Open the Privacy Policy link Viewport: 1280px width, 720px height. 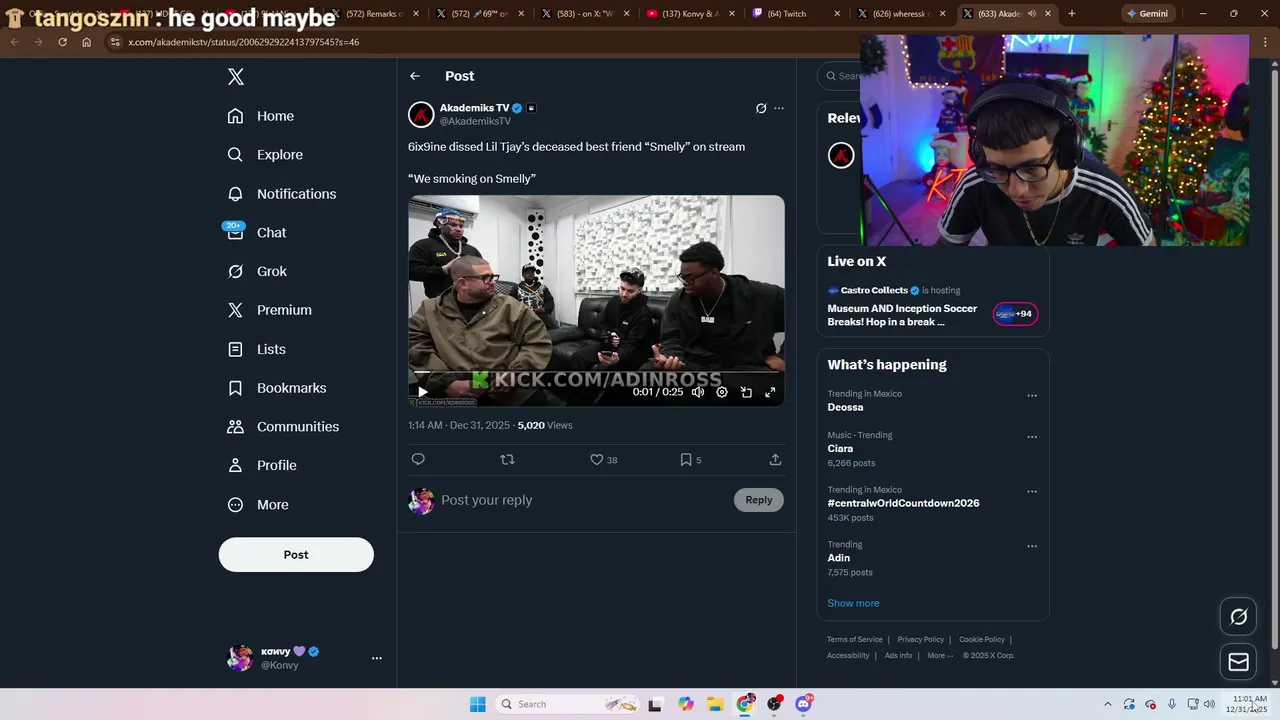921,640
